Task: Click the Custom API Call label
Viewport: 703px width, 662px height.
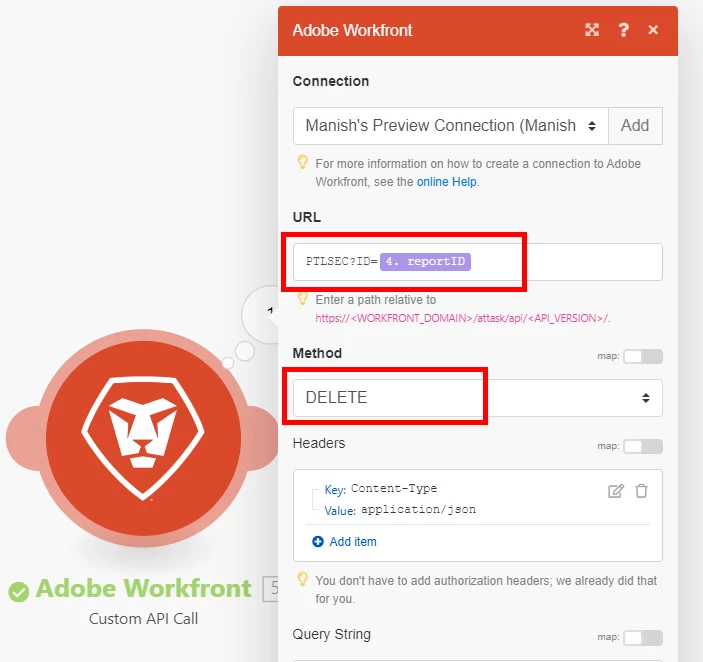Action: 143,619
